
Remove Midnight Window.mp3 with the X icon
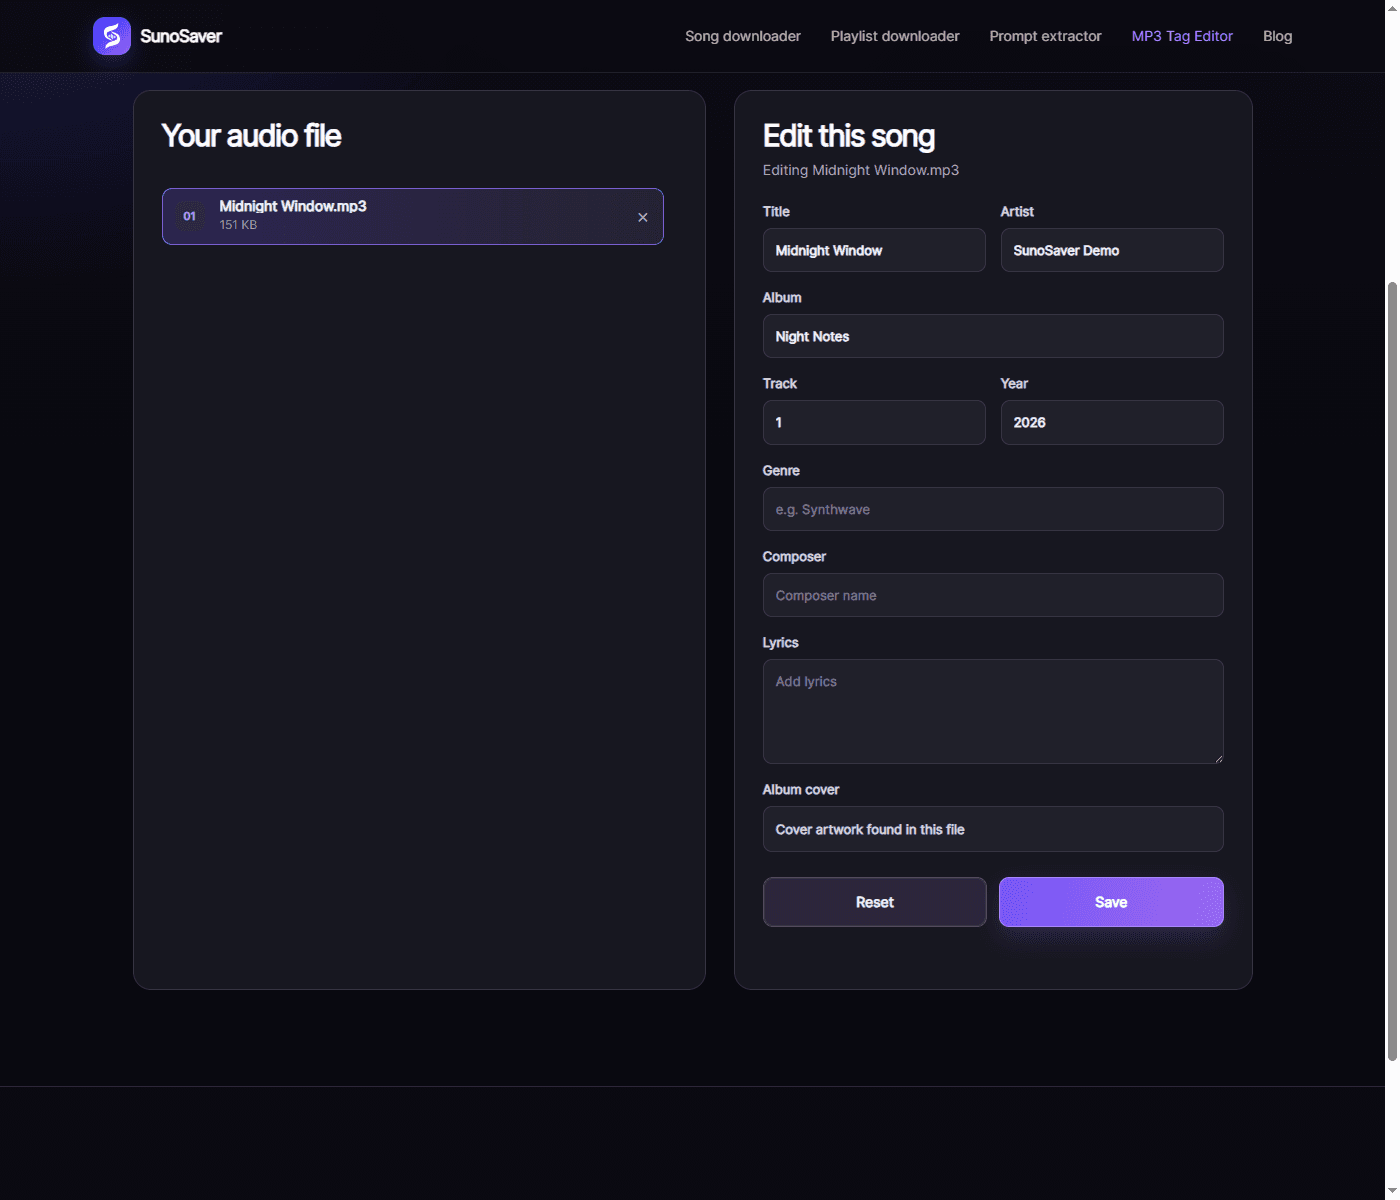[643, 217]
